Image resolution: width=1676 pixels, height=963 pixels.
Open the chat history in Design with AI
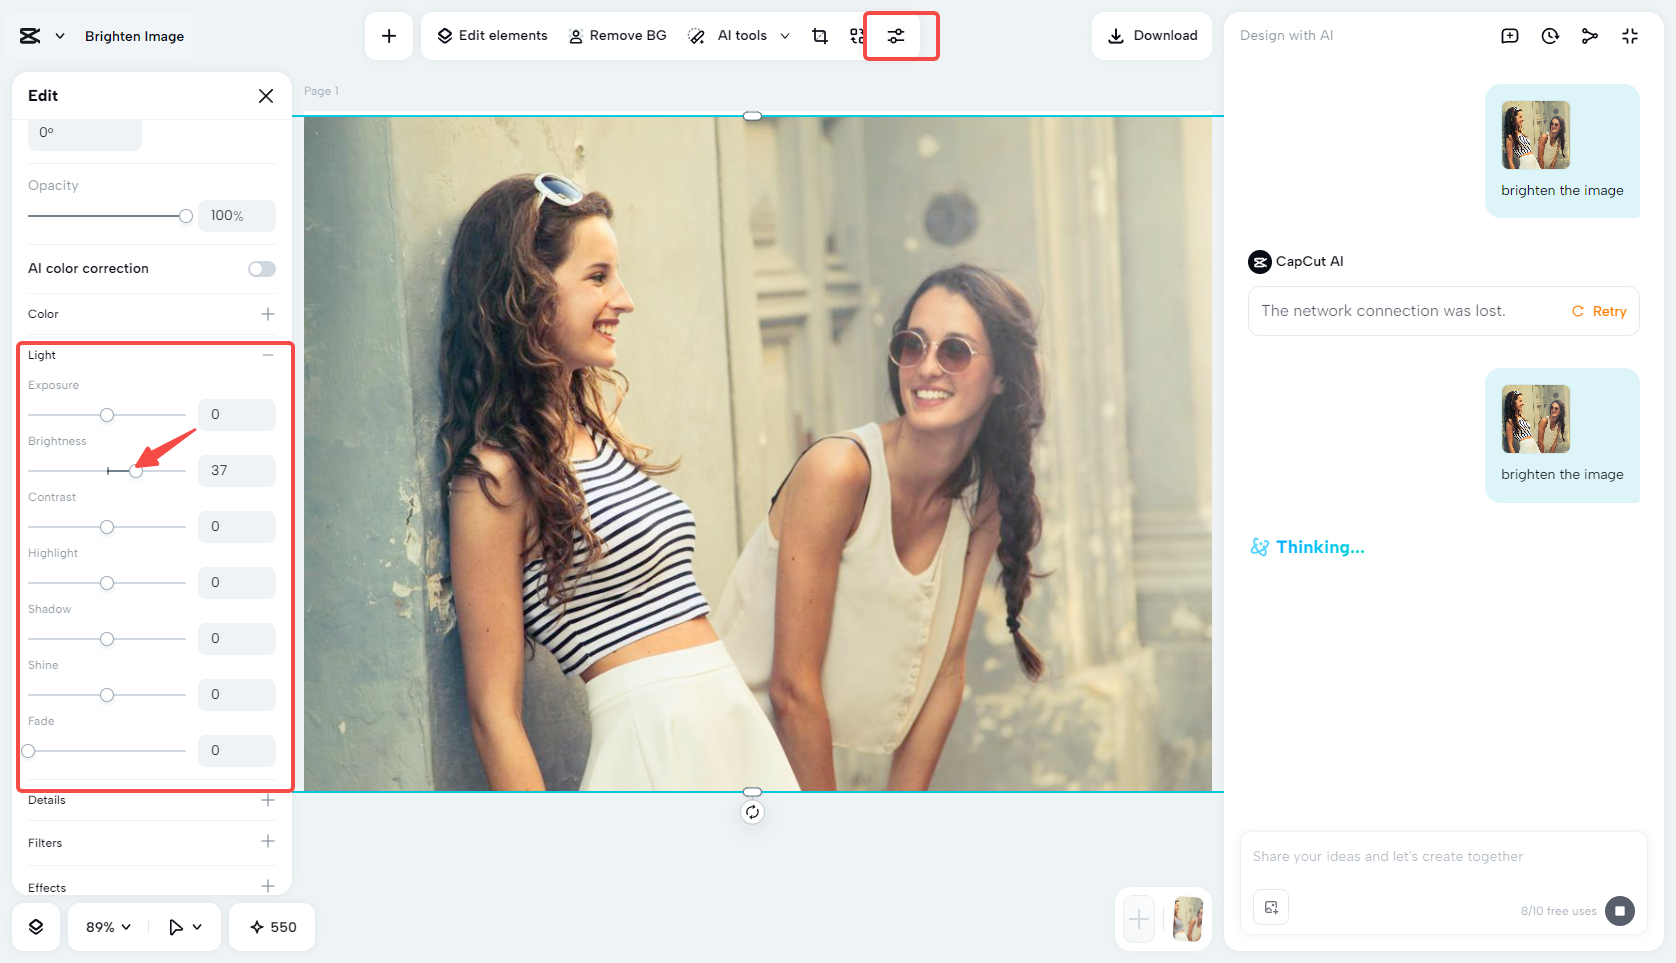point(1550,35)
